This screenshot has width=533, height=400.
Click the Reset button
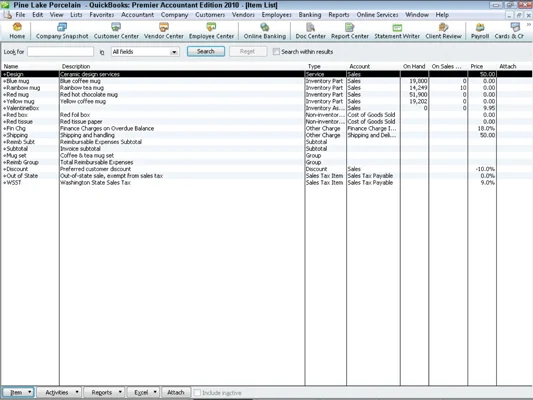247,51
